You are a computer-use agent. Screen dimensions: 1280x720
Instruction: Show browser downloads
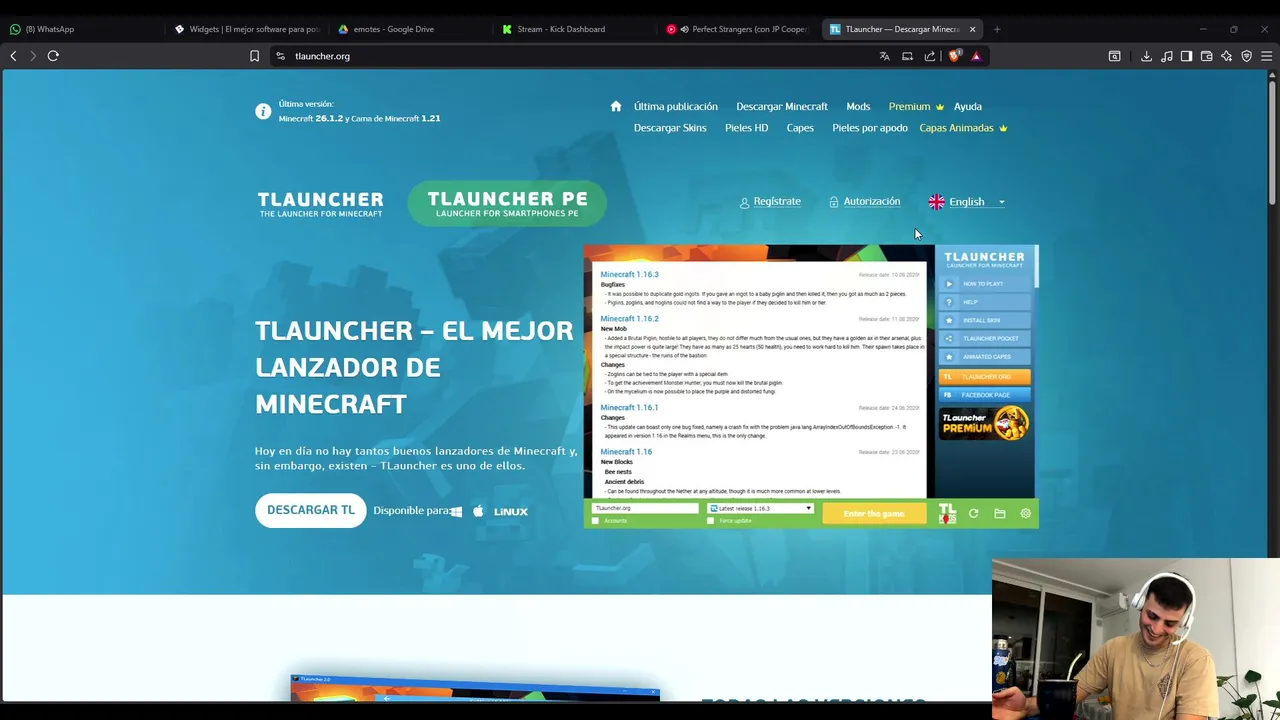click(1146, 56)
